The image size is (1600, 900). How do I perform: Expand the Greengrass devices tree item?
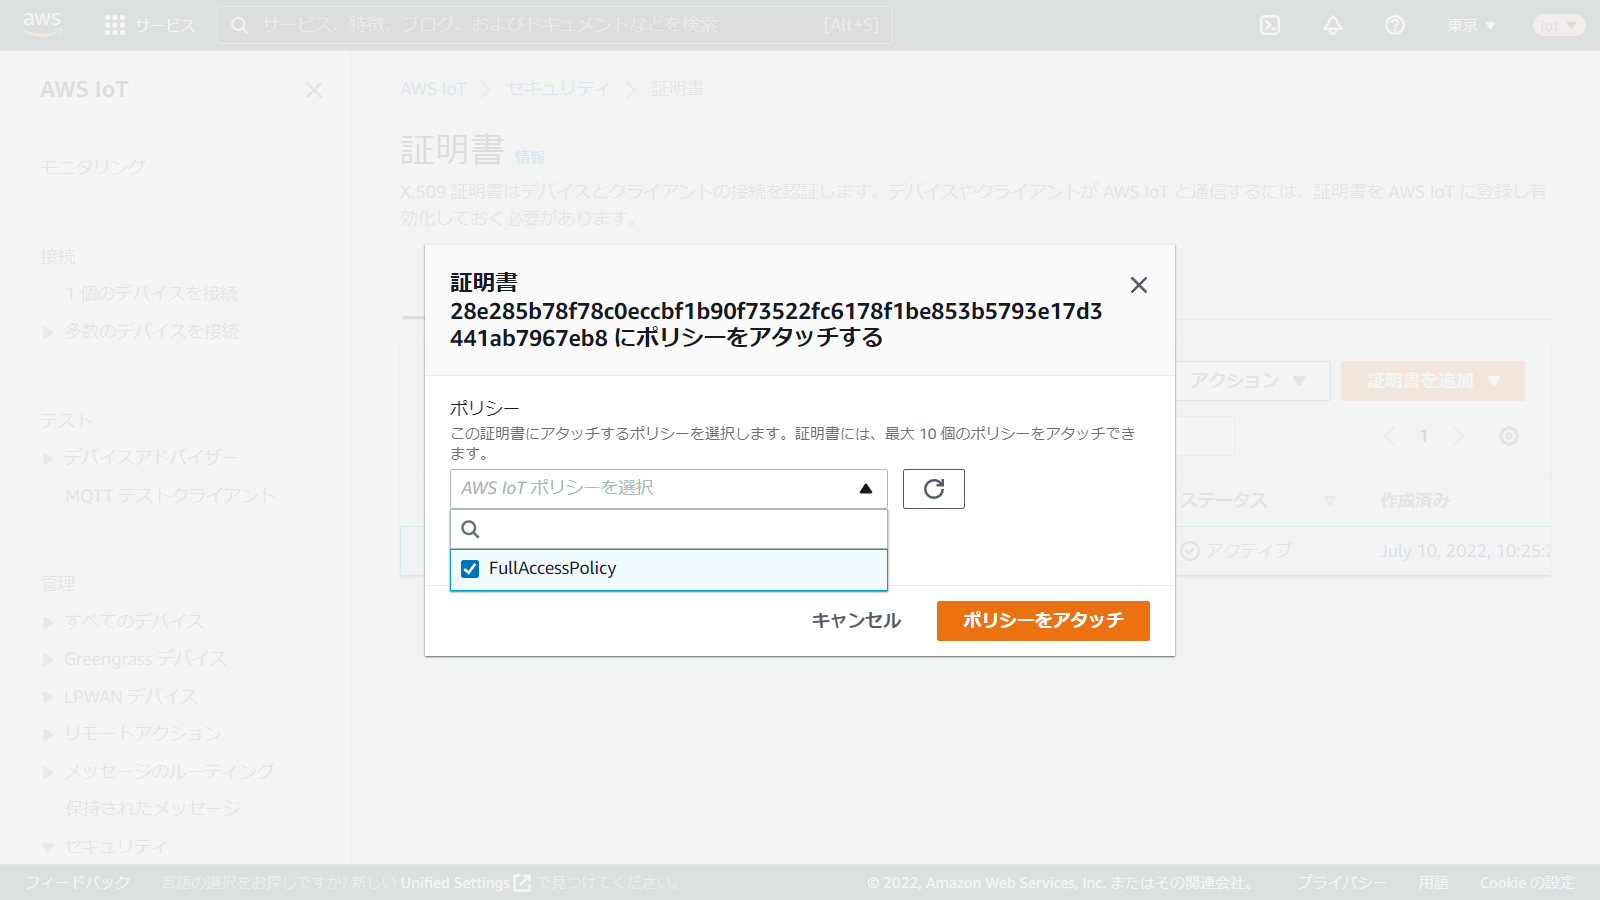(x=48, y=660)
